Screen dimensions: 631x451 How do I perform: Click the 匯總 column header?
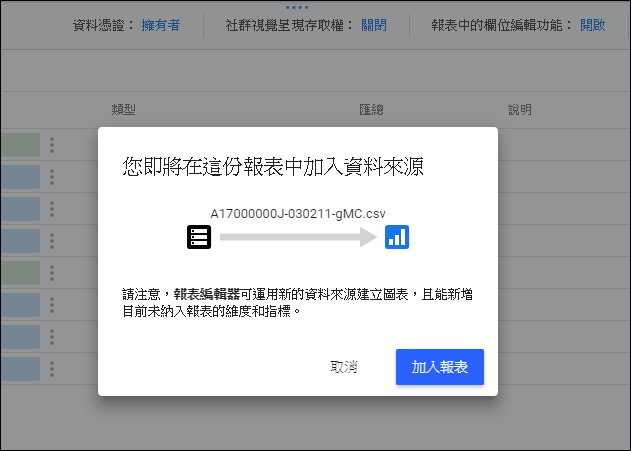pos(371,109)
